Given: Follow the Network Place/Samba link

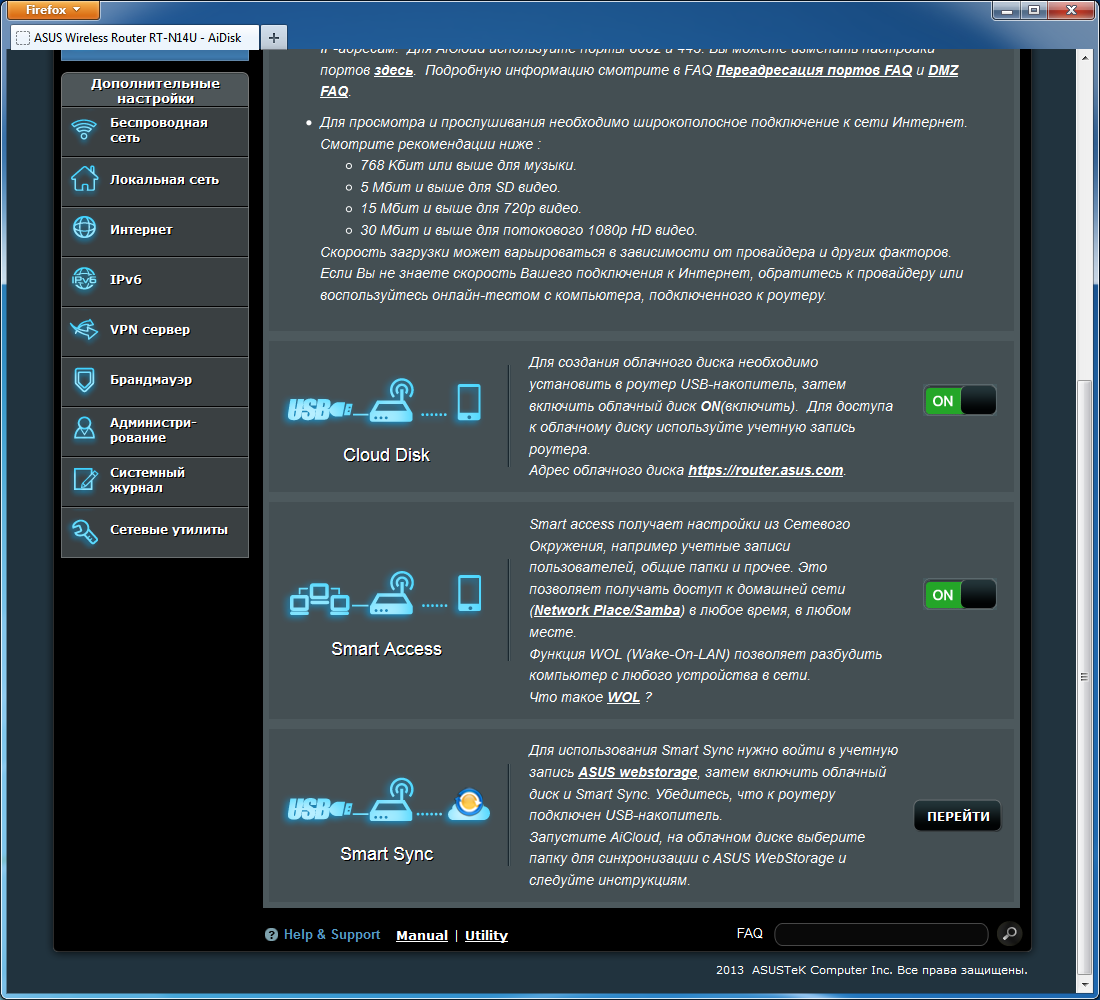Looking at the screenshot, I should (607, 611).
